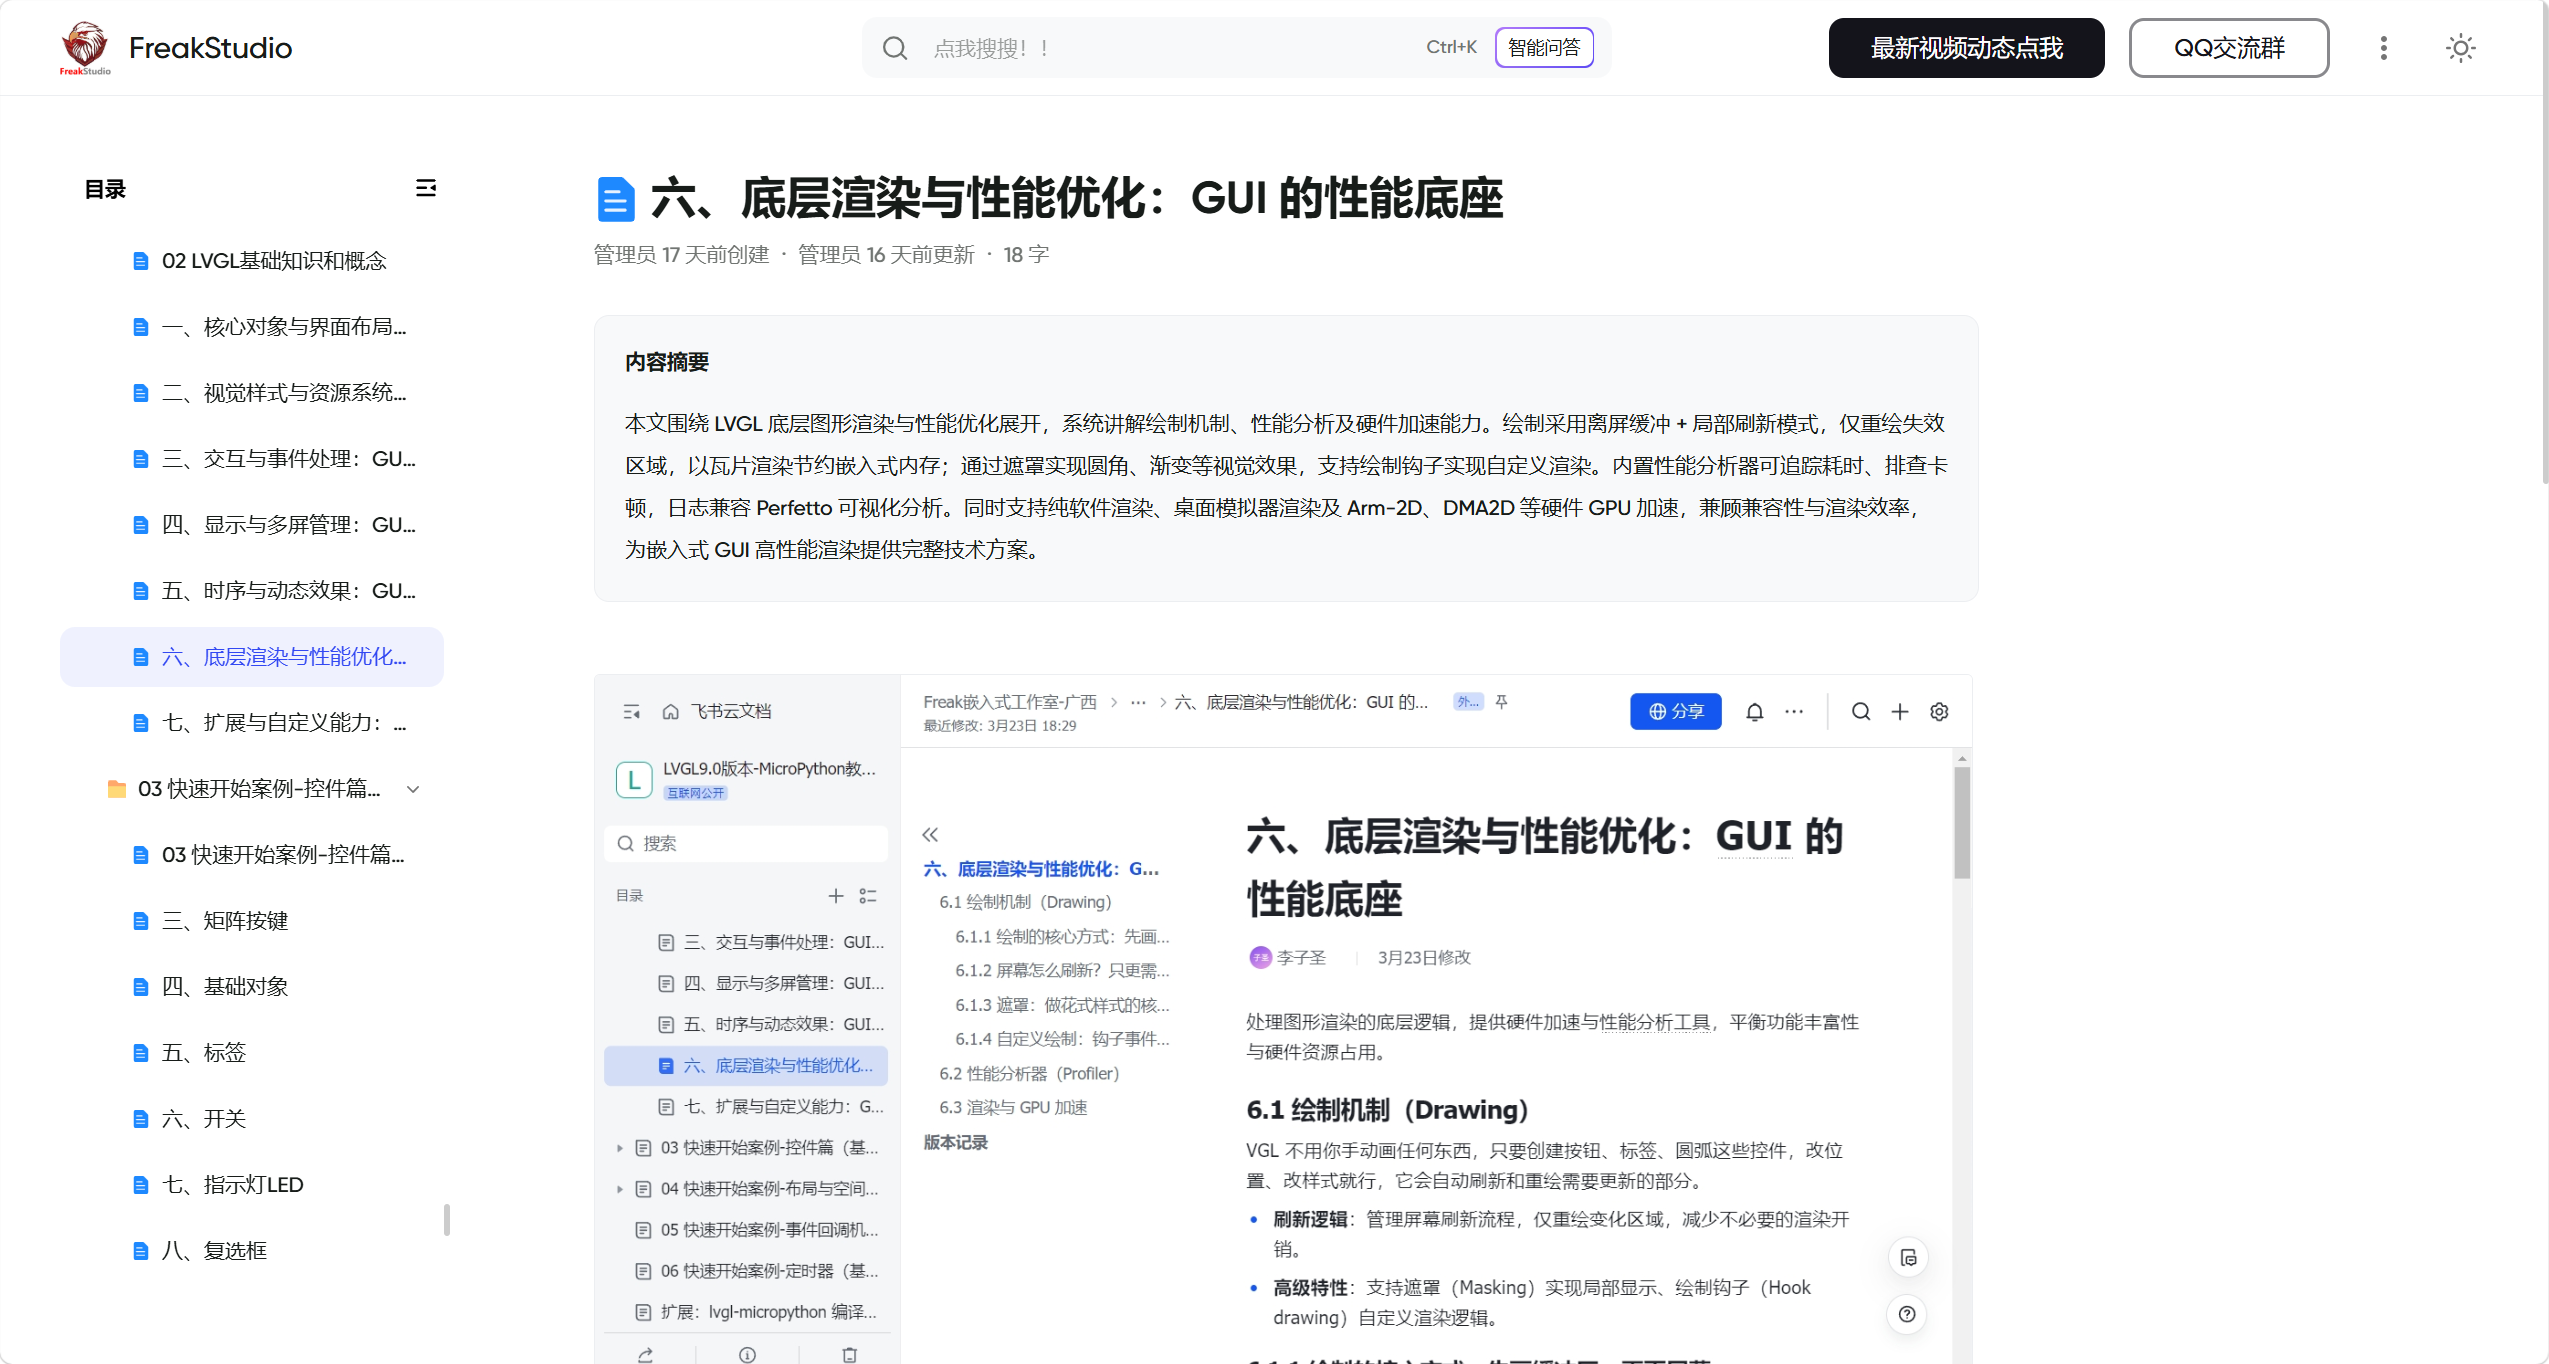Click the trash icon at sidebar bottom
This screenshot has height=1364, width=2549.
click(x=849, y=1353)
